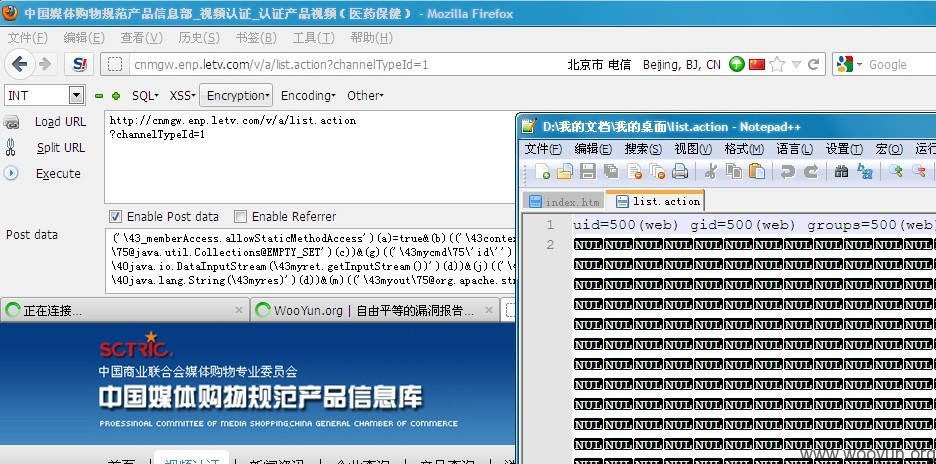Click the Load URL button label
The image size is (936, 464).
tap(60, 122)
